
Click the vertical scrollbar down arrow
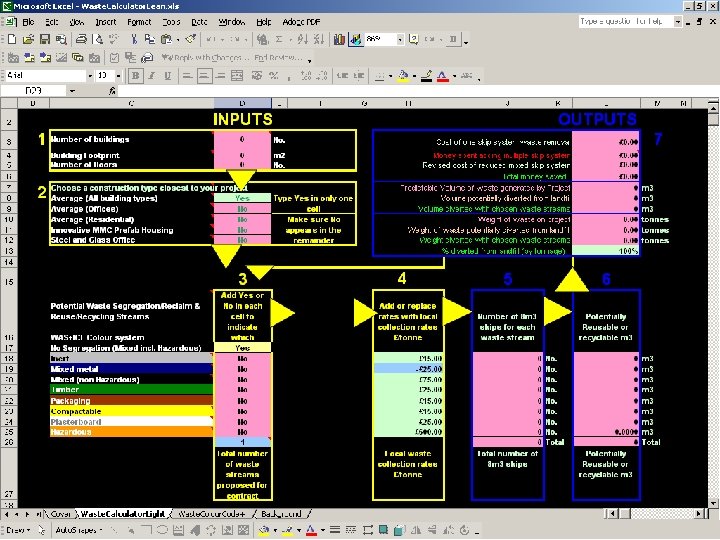coord(712,502)
